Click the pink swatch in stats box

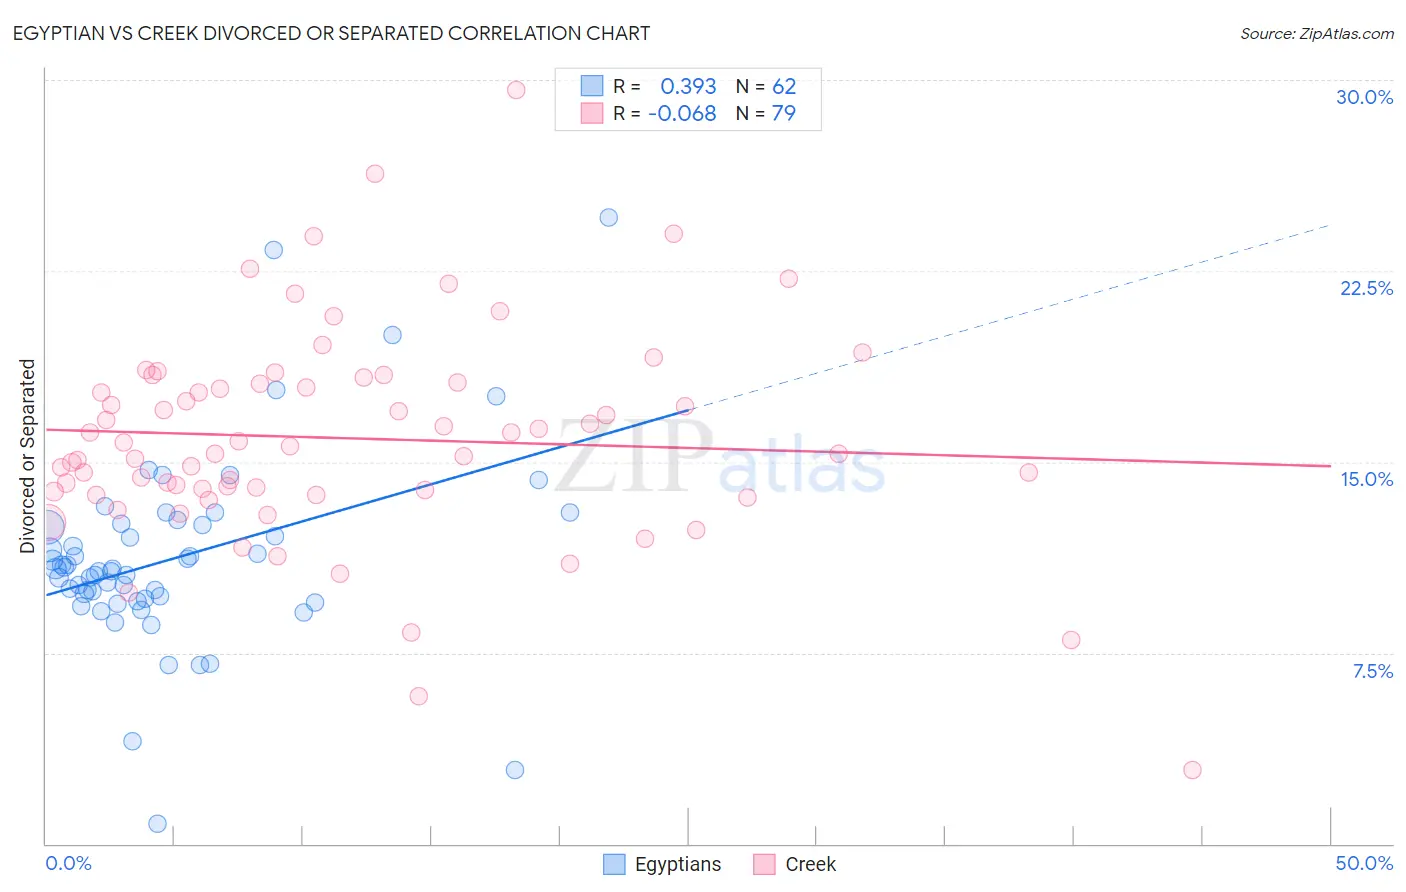[592, 113]
